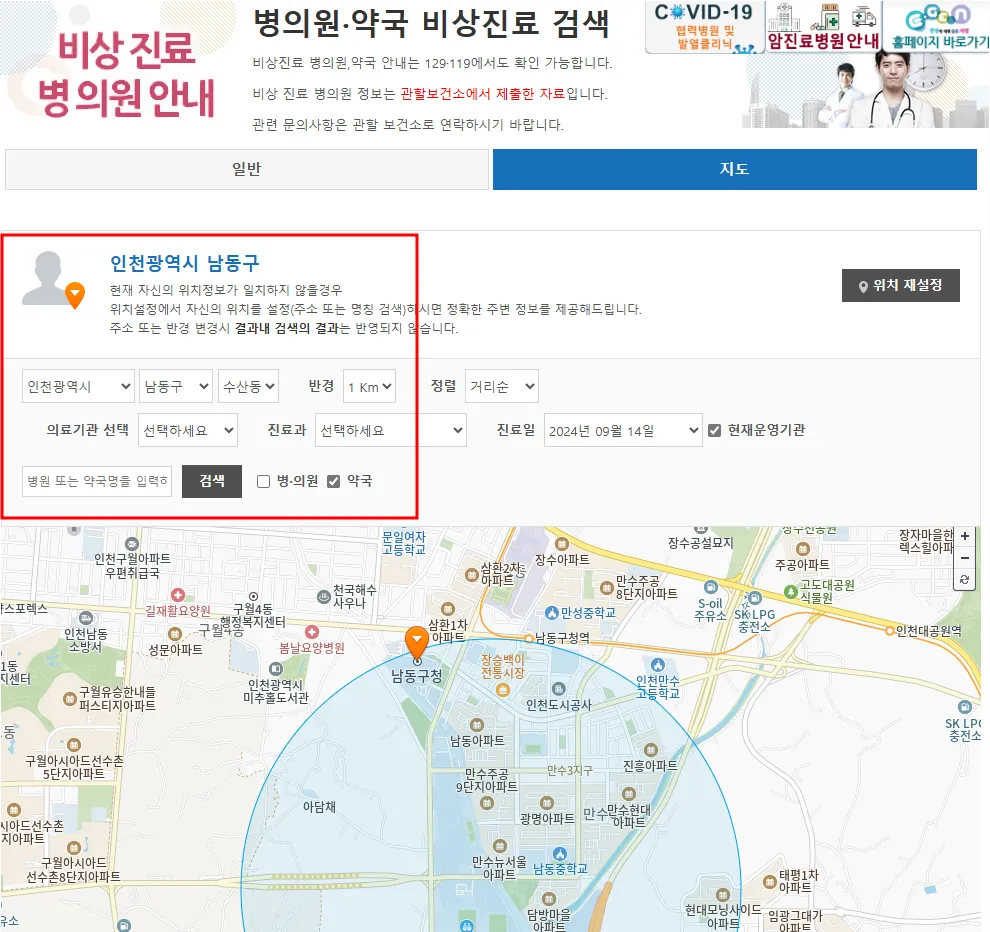Uncheck the 약국 checkbox
Image resolution: width=990 pixels, height=932 pixels.
(333, 482)
